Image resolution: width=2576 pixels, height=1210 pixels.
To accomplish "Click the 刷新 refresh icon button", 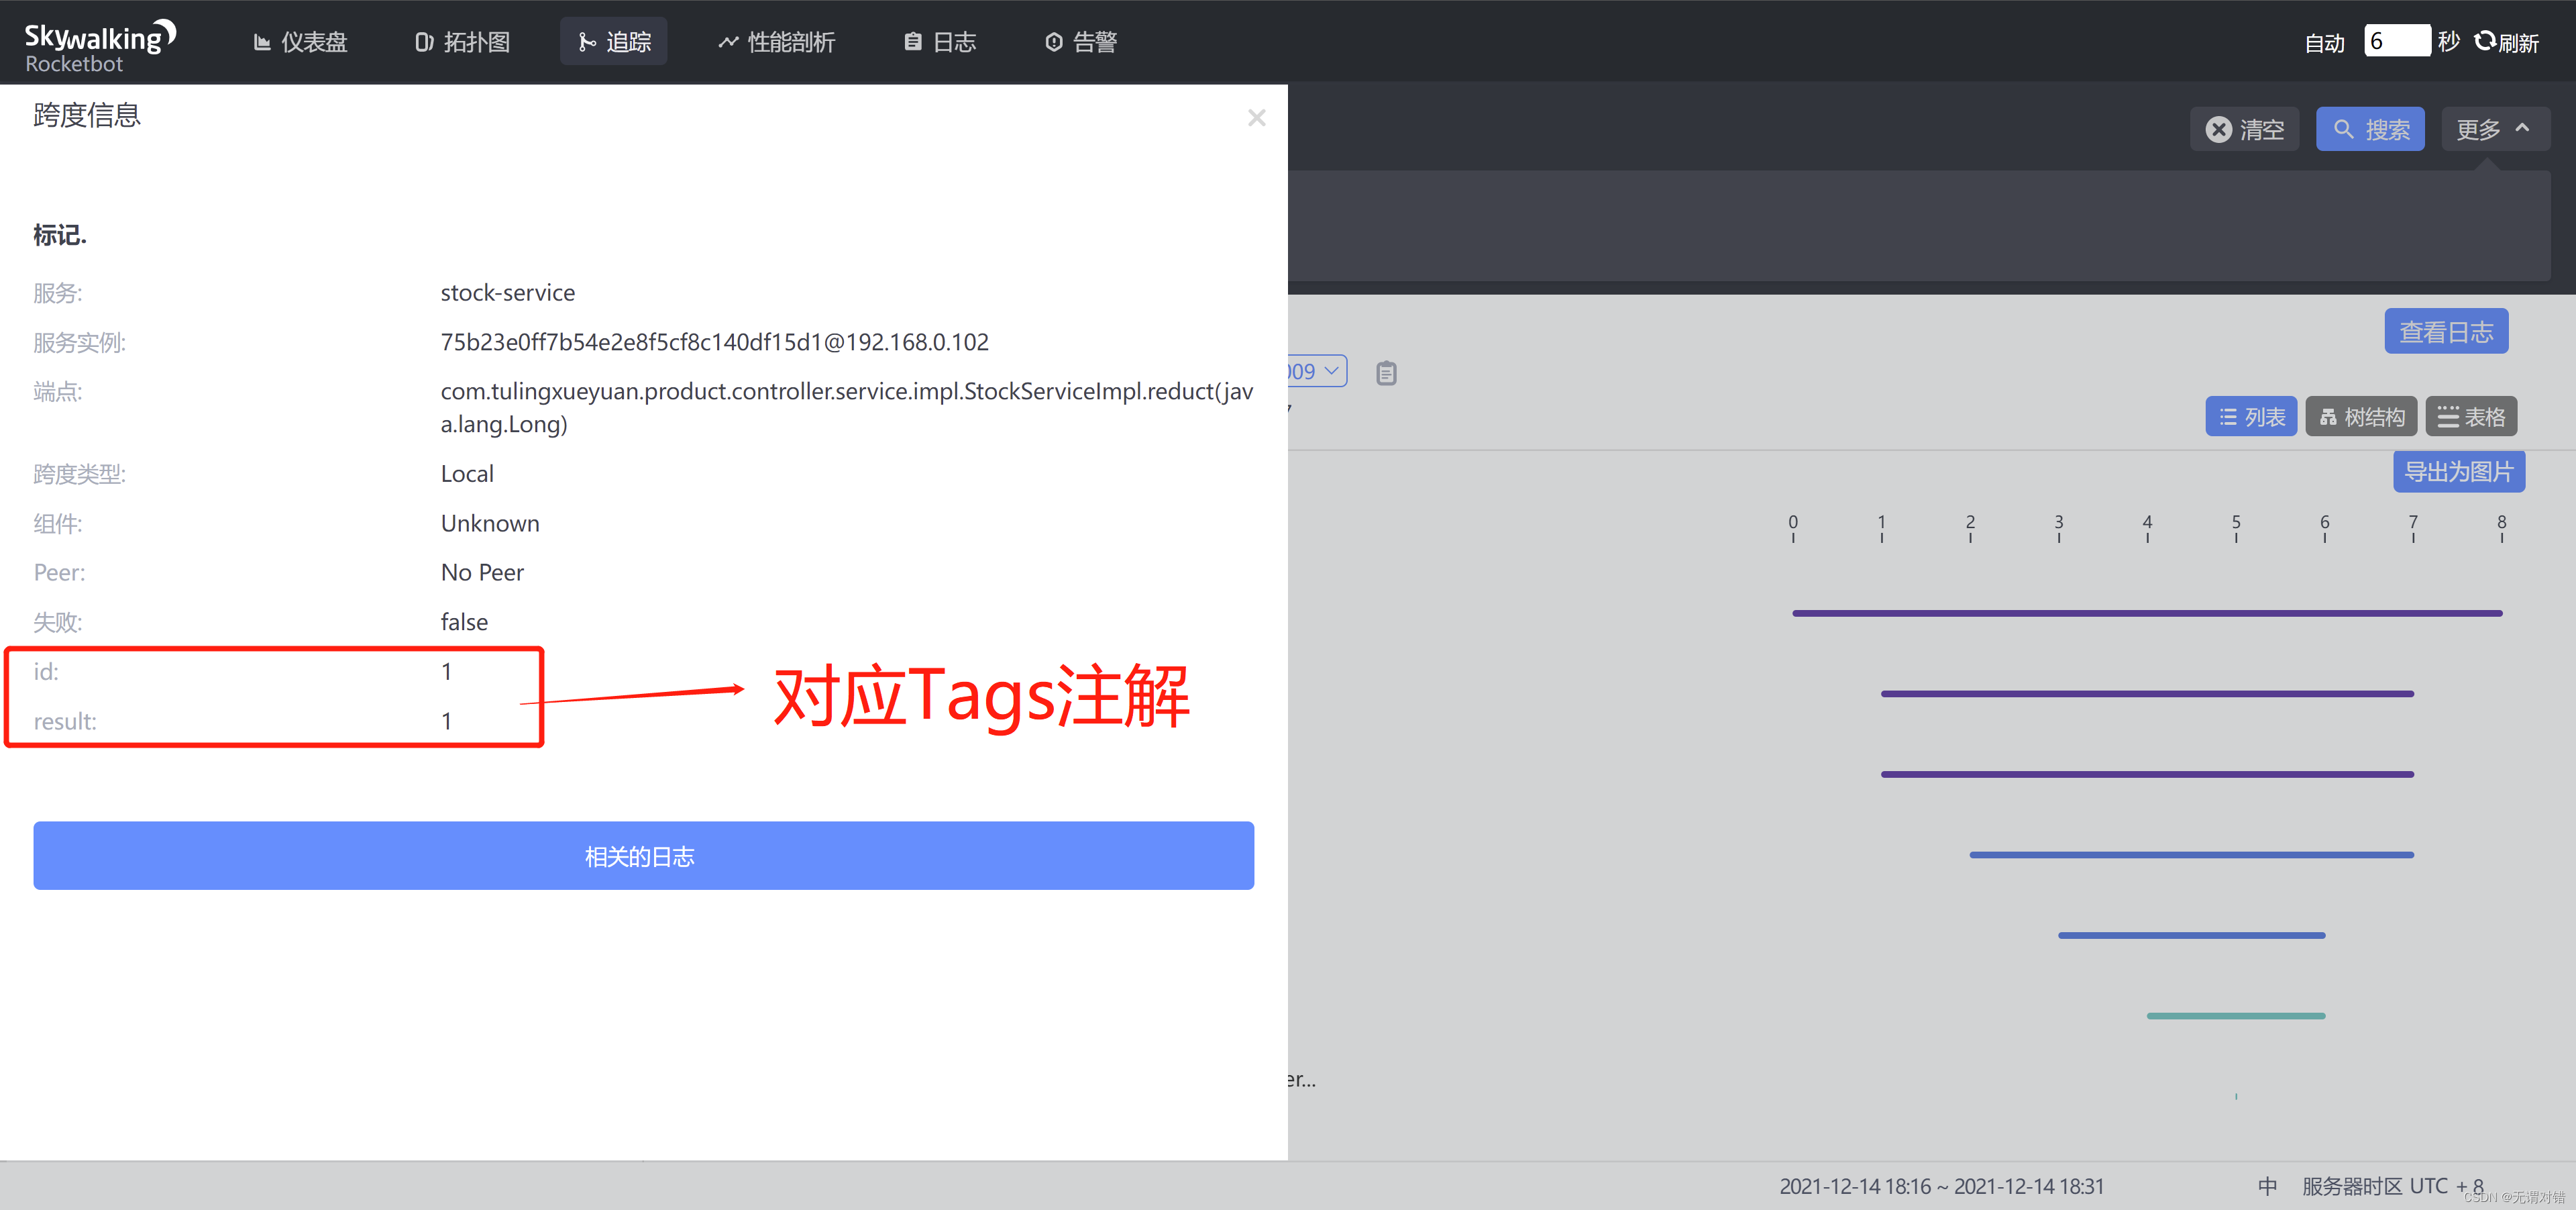I will click(x=2506, y=42).
